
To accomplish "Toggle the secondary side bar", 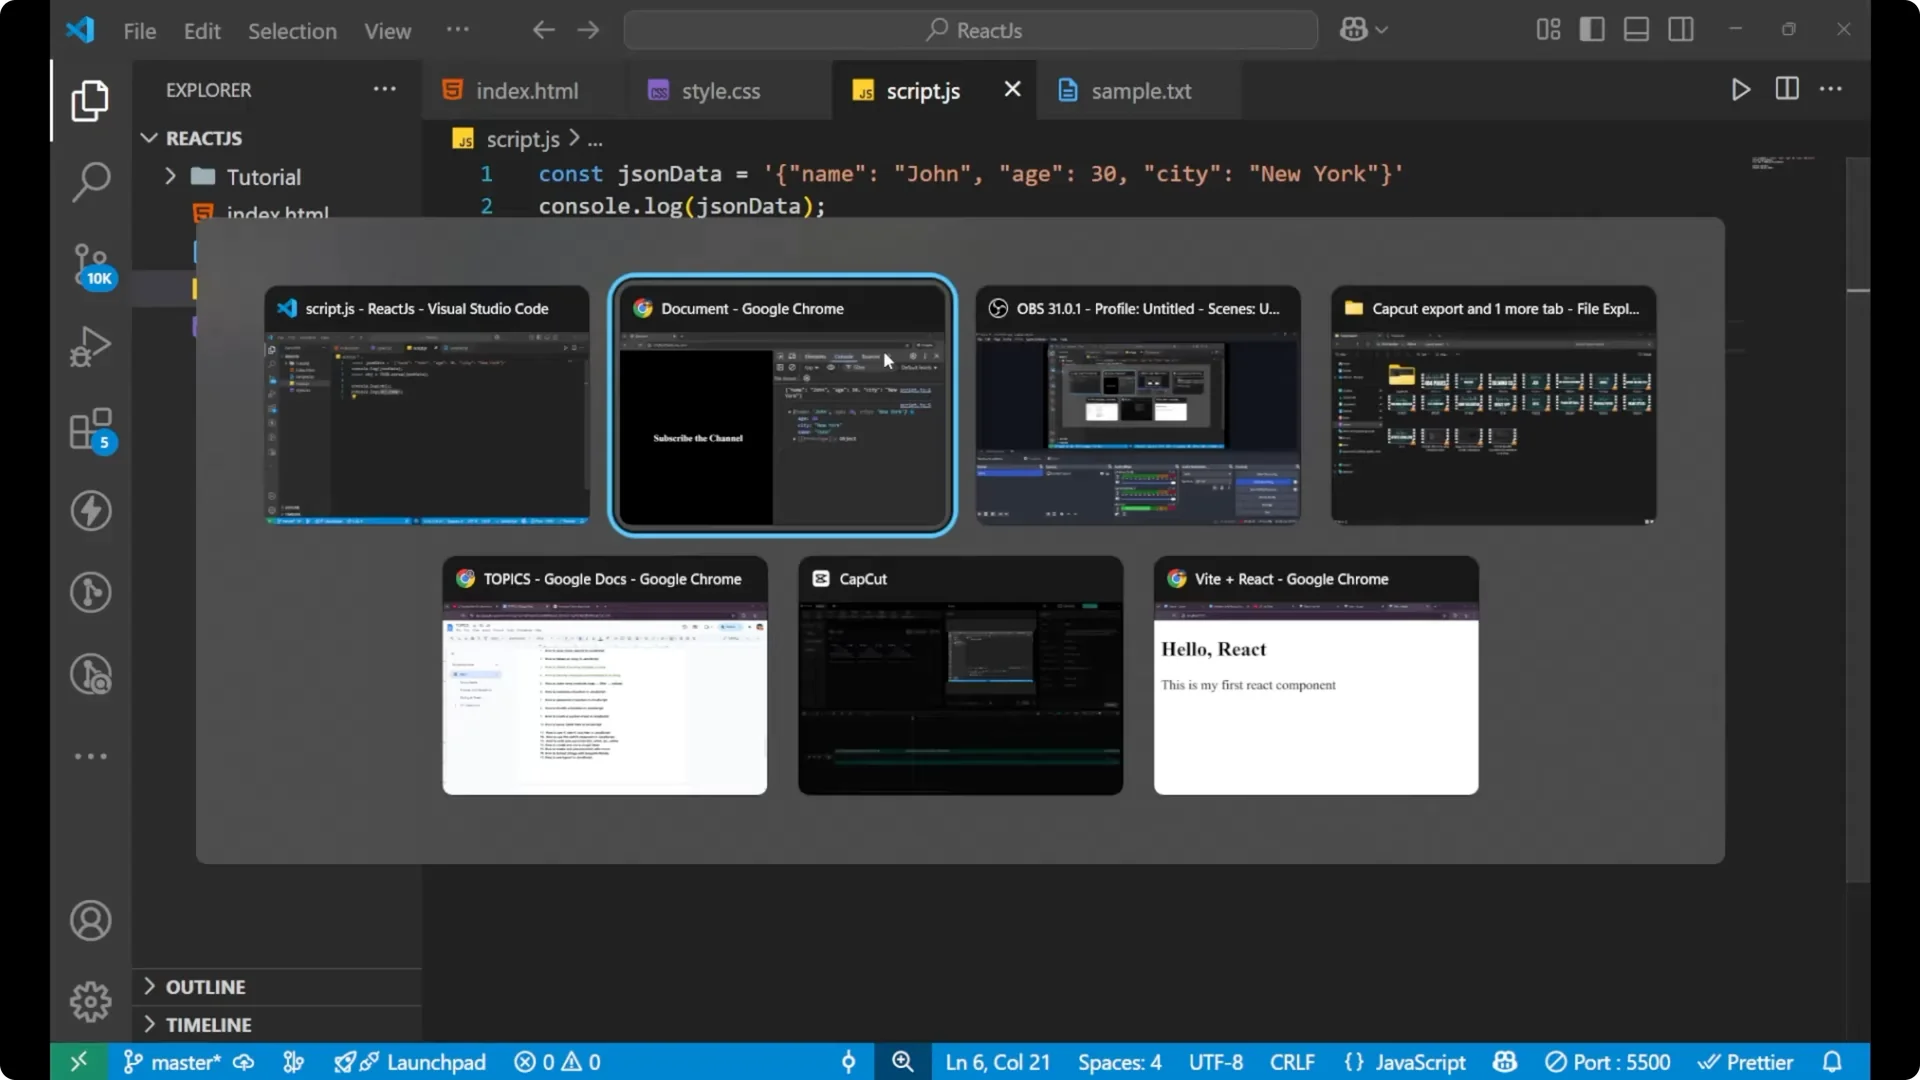I will [x=1681, y=29].
